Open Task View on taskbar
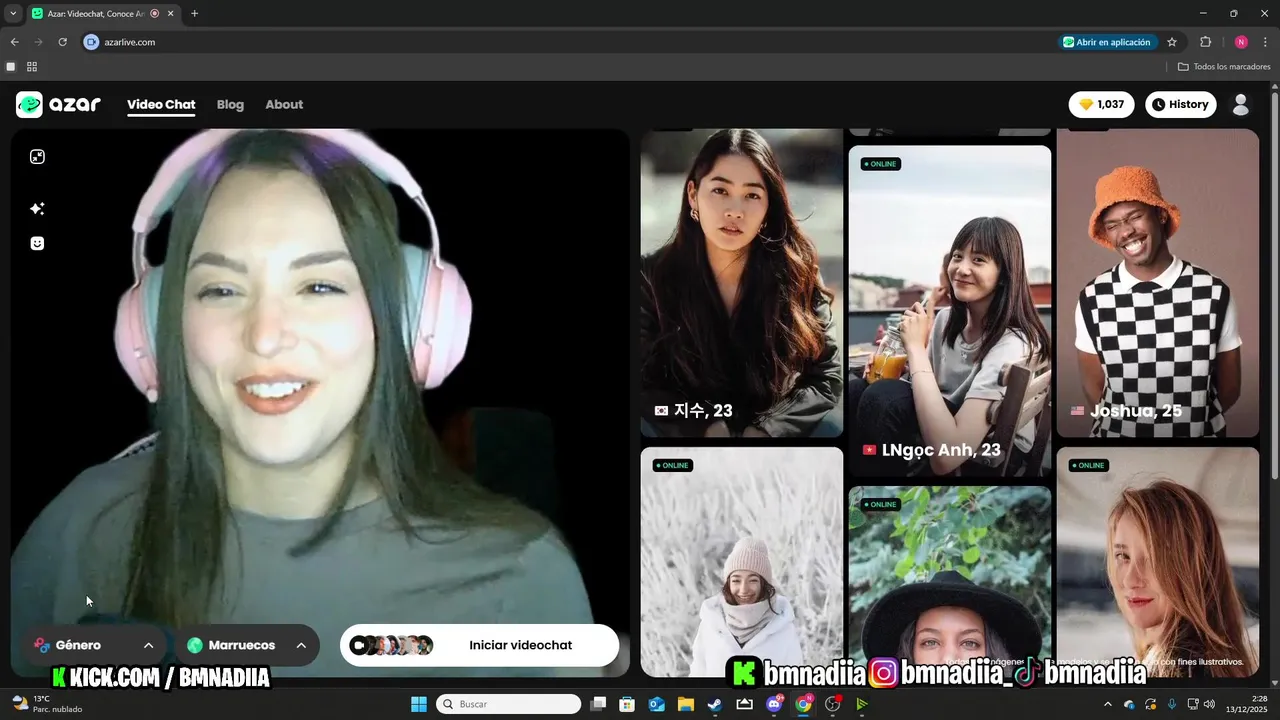This screenshot has width=1280, height=720. (x=598, y=704)
